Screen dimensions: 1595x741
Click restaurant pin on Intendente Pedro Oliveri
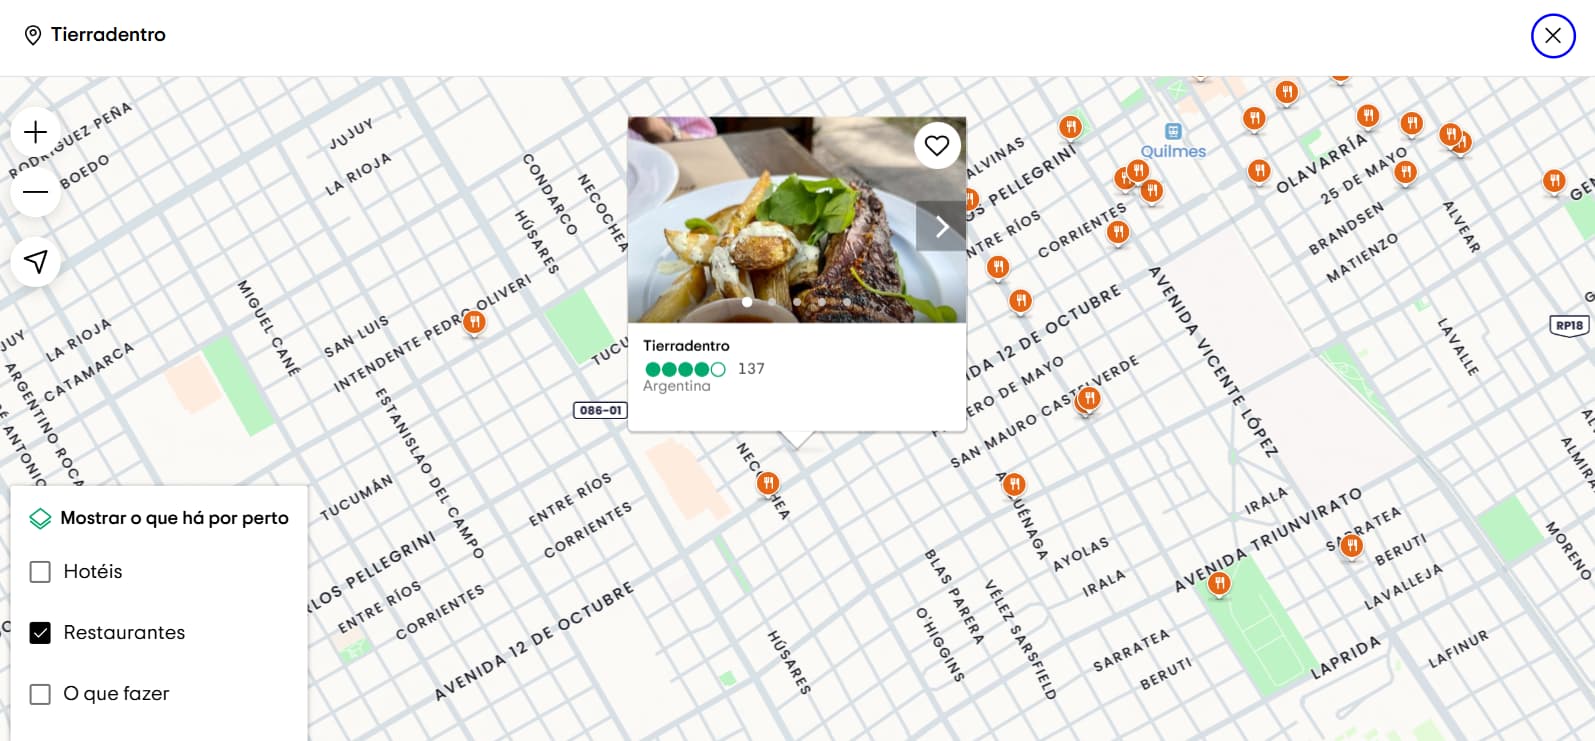[x=474, y=323]
